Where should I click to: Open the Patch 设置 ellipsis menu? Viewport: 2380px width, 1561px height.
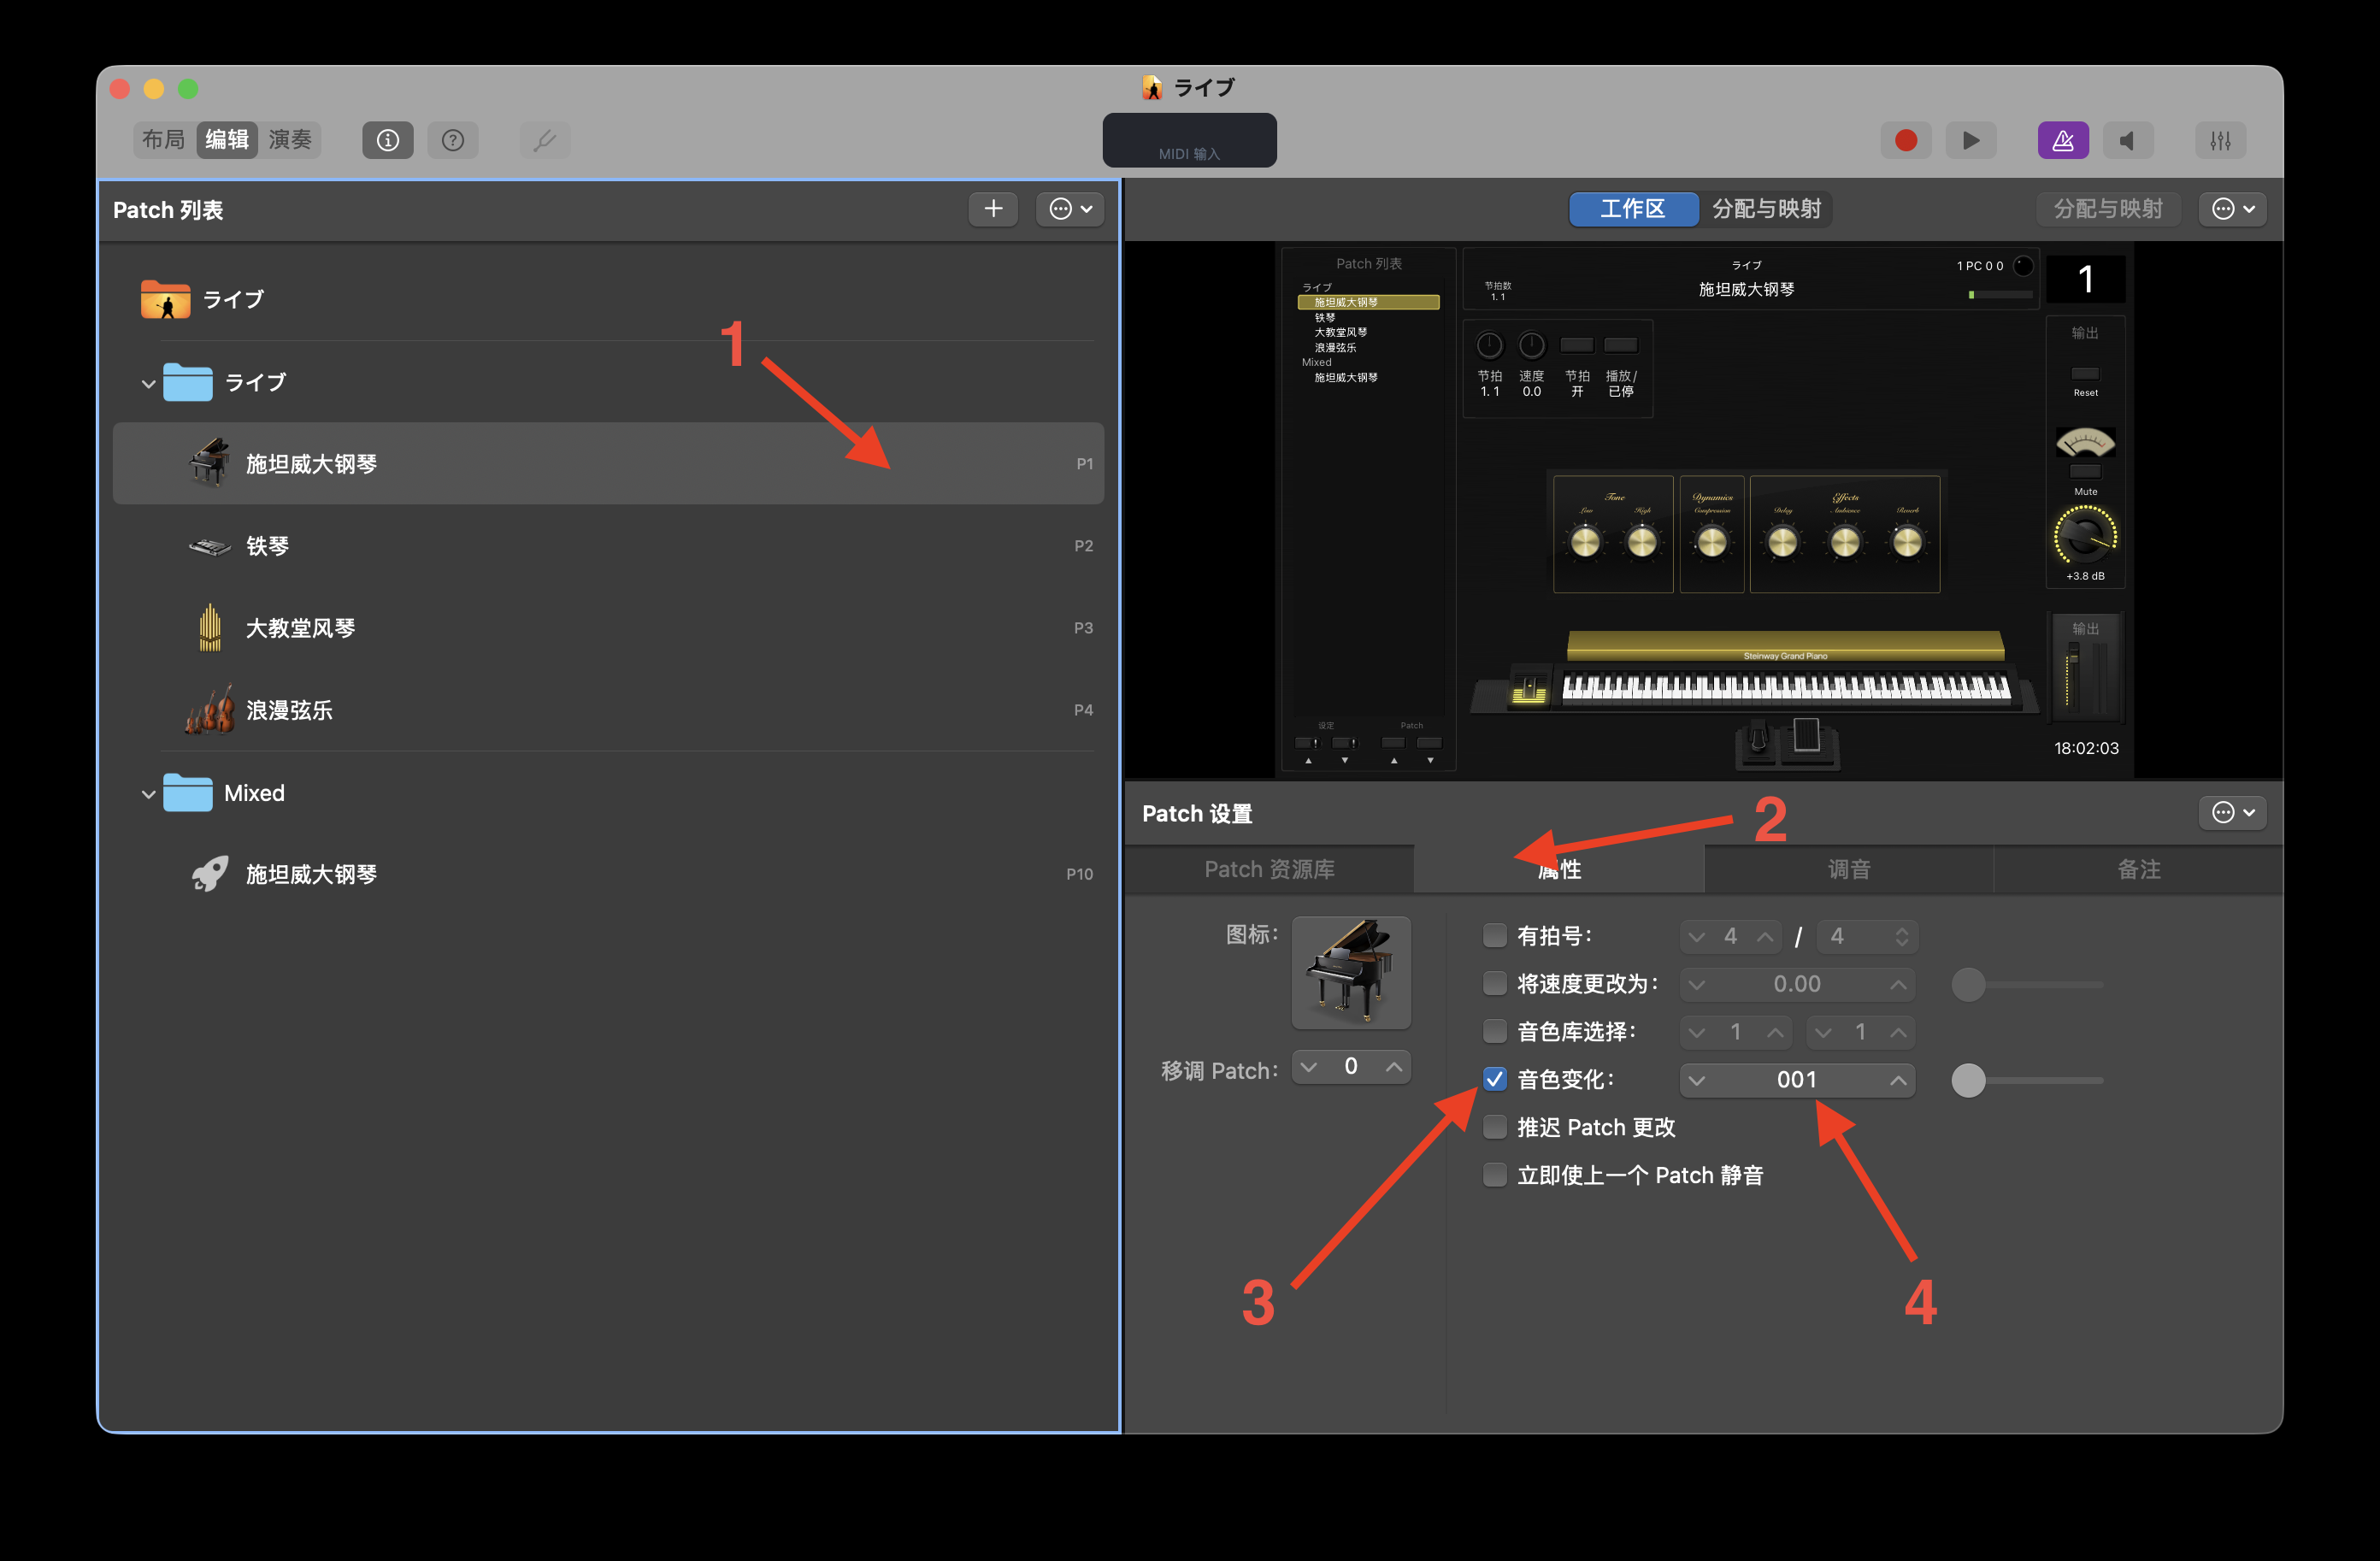click(2232, 812)
